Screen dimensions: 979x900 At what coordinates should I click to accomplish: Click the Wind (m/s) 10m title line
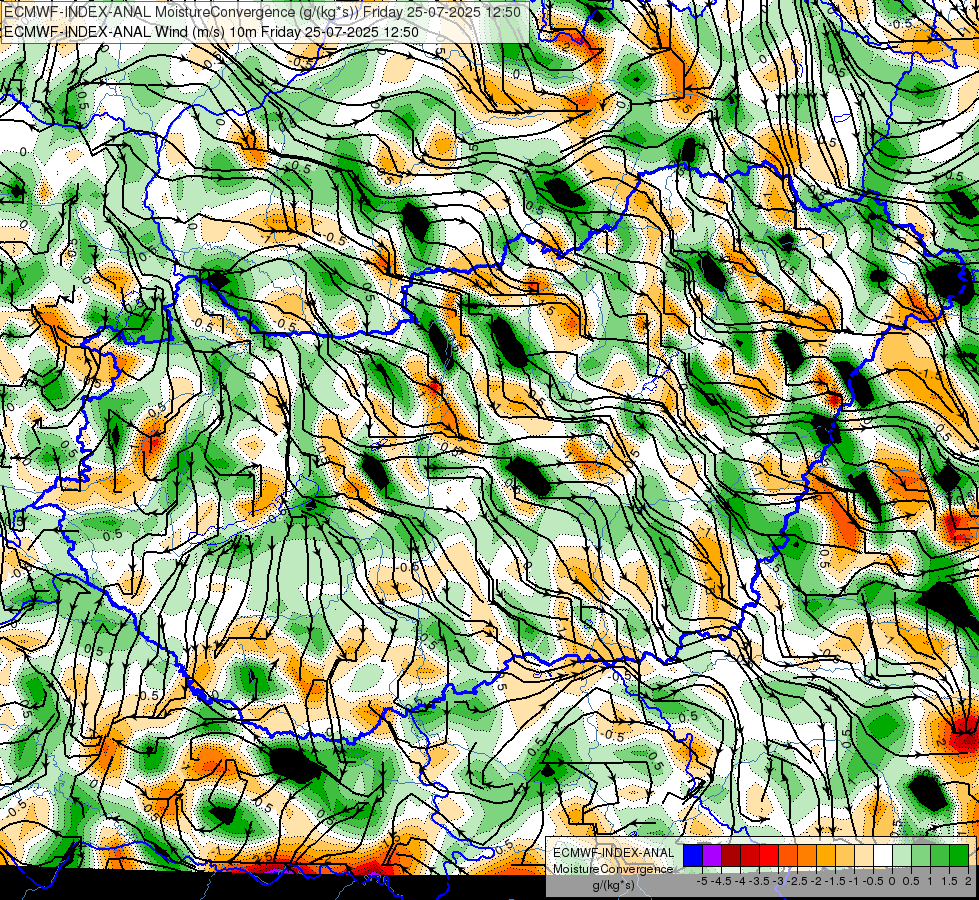pyautogui.click(x=211, y=31)
